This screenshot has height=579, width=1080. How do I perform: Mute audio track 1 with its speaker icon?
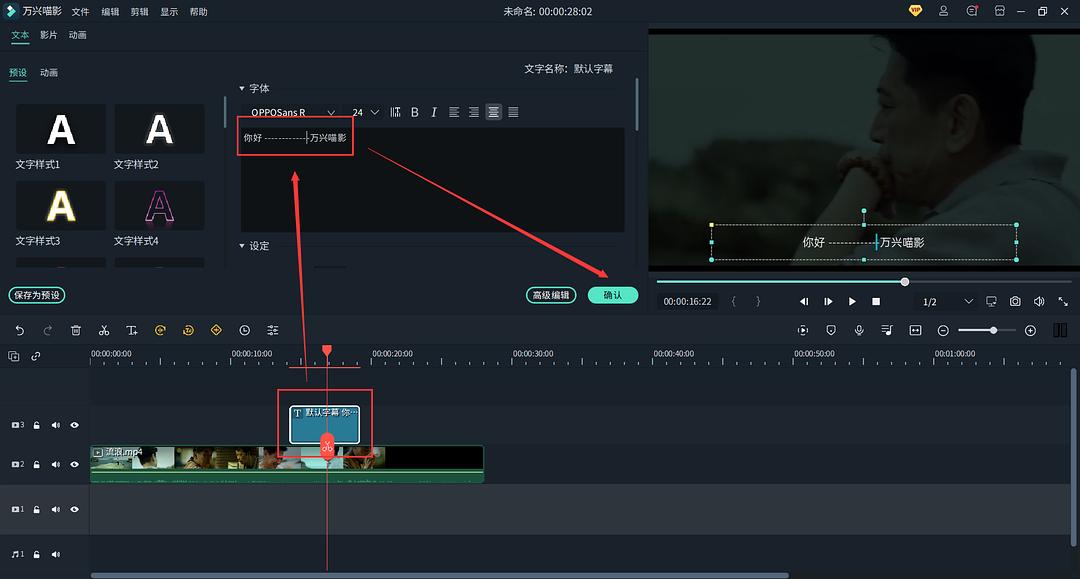(56, 554)
